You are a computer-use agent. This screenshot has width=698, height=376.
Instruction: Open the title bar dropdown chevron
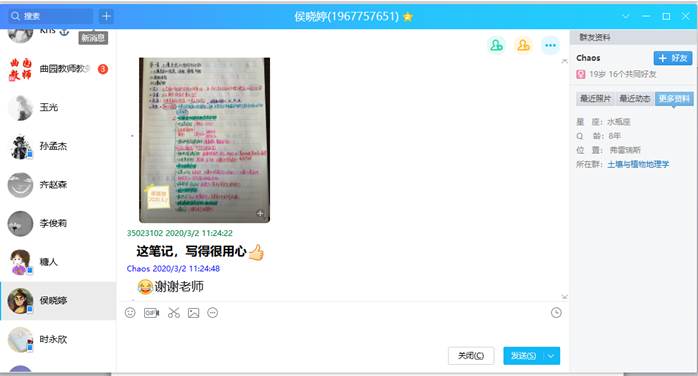pos(625,16)
